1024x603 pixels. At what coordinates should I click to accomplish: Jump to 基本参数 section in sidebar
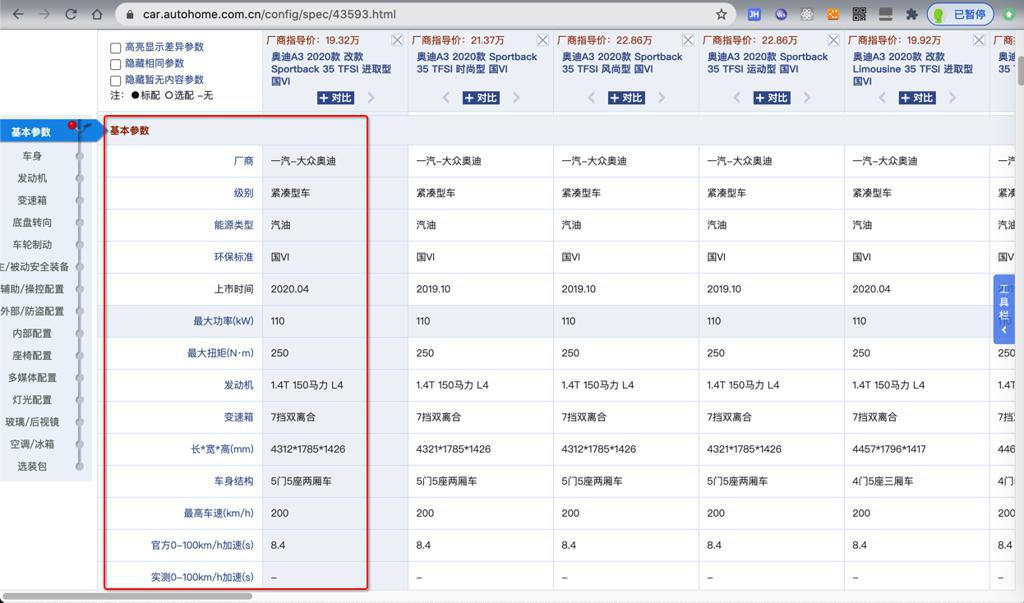(31, 132)
